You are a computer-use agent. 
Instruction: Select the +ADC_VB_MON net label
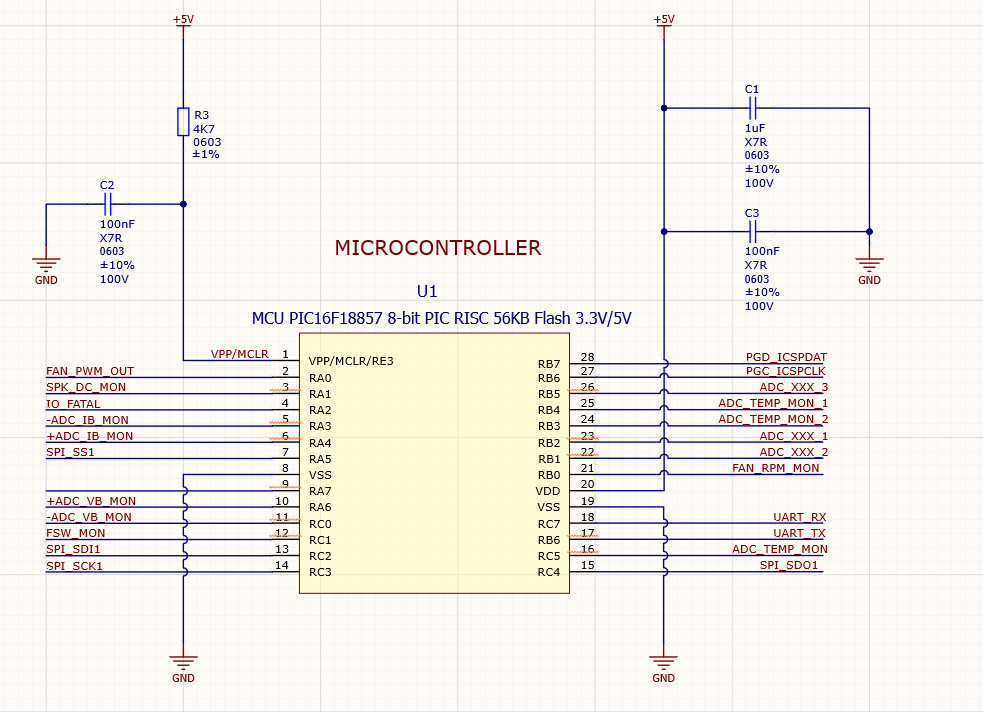(x=91, y=501)
